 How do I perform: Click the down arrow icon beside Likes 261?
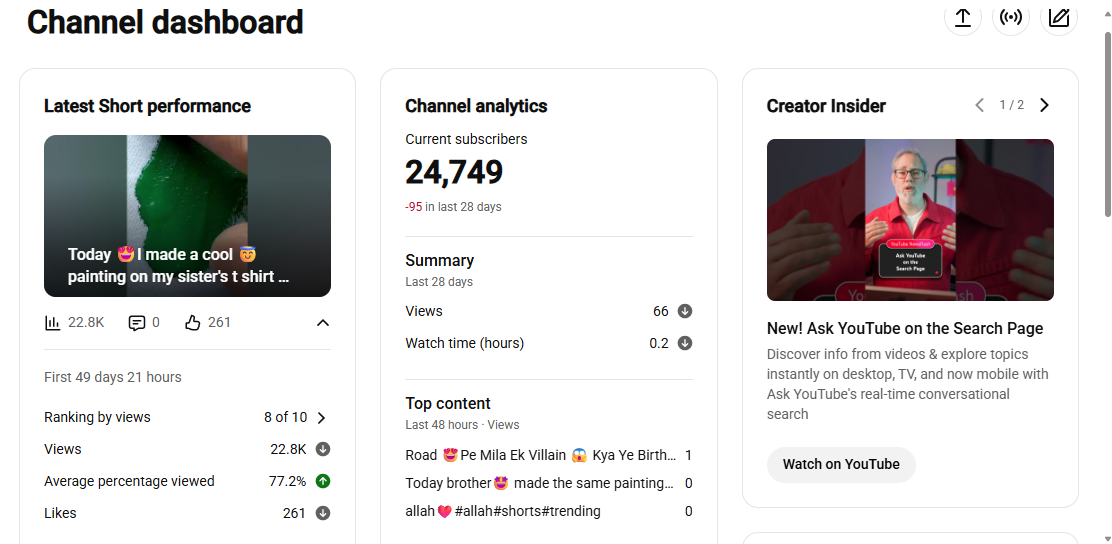click(x=323, y=513)
